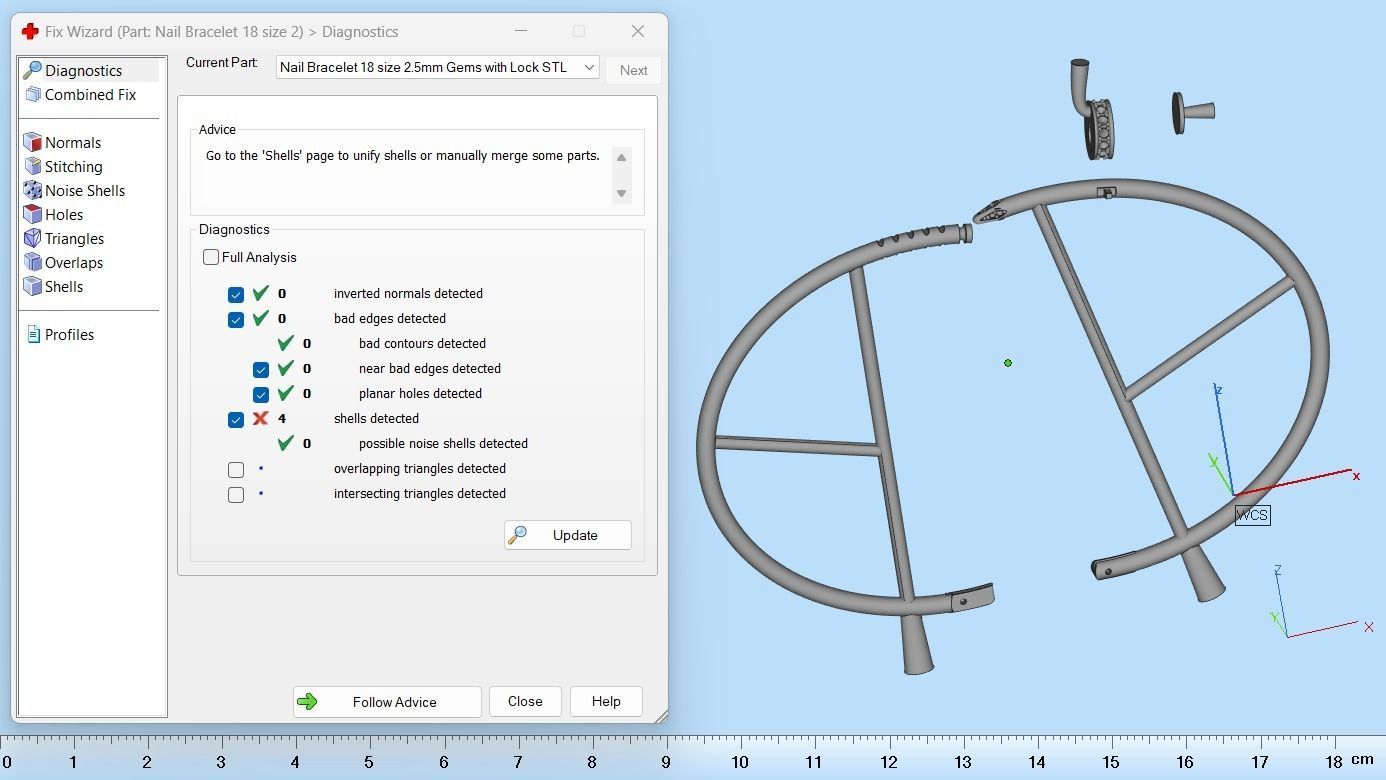Uncheck planar holes detected checkbox

pyautogui.click(x=261, y=394)
